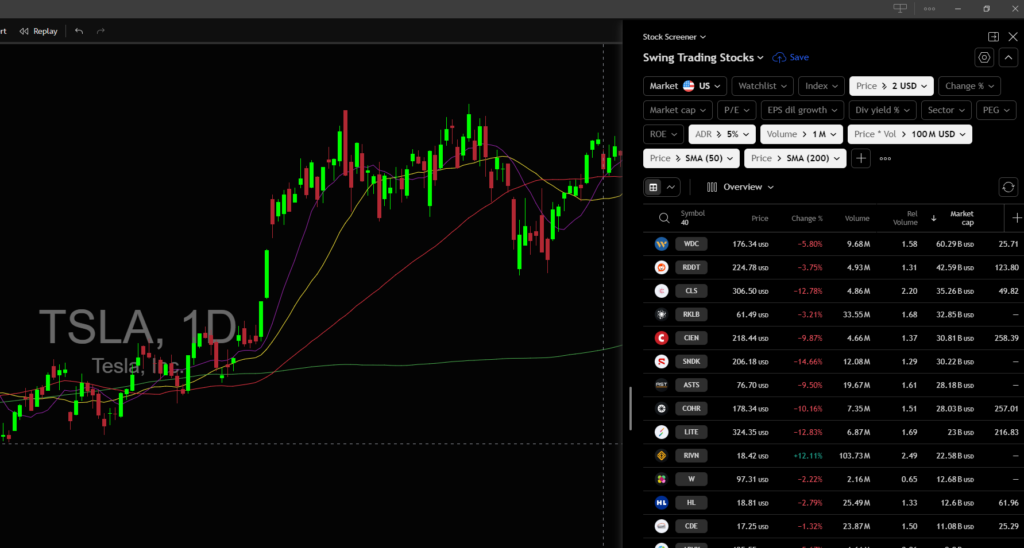The image size is (1024, 548).
Task: Open the Market cap filter pill
Action: click(678, 110)
